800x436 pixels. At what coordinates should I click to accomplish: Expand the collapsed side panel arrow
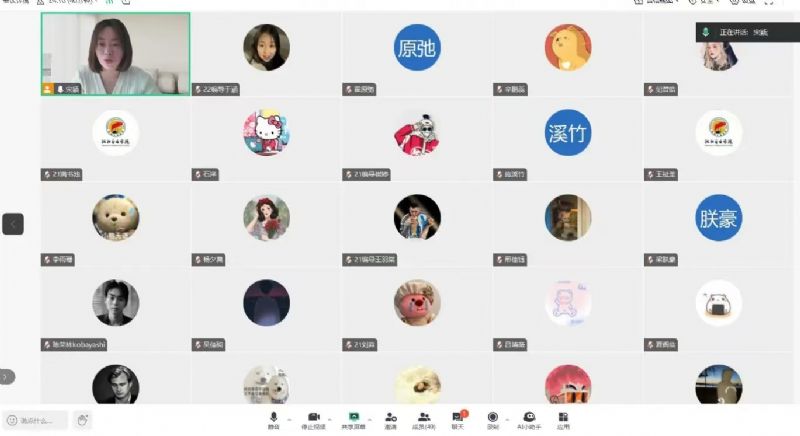[7, 377]
